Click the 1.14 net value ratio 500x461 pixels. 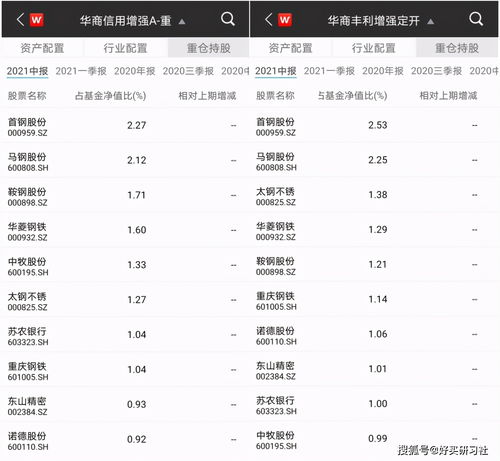378,299
